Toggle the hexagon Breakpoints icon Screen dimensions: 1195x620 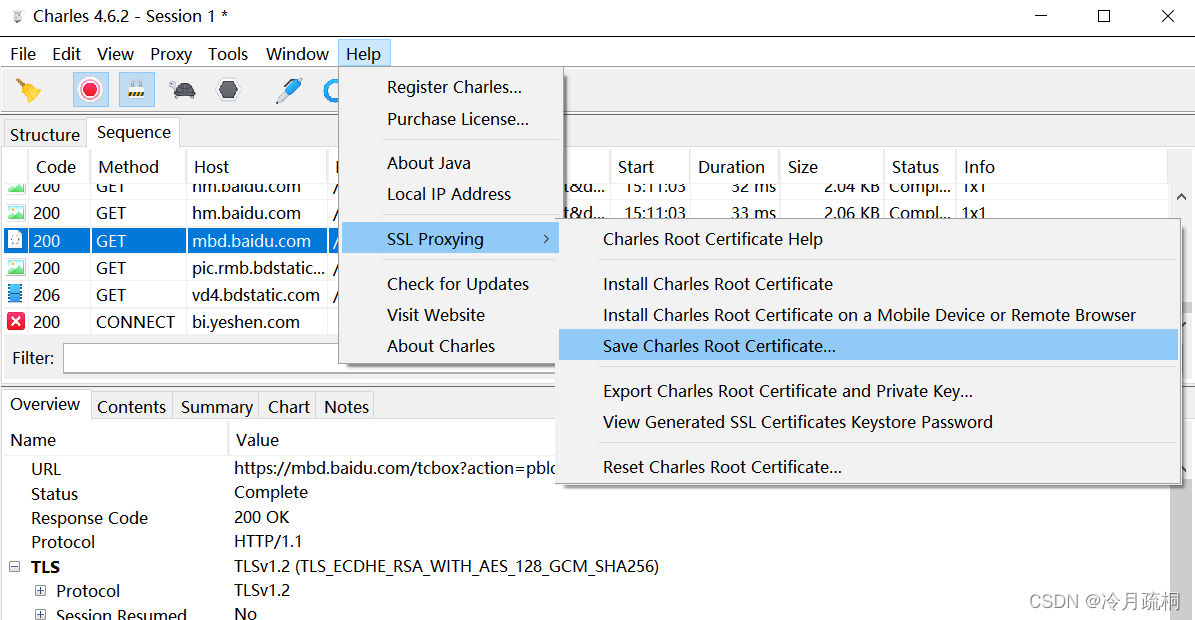228,90
